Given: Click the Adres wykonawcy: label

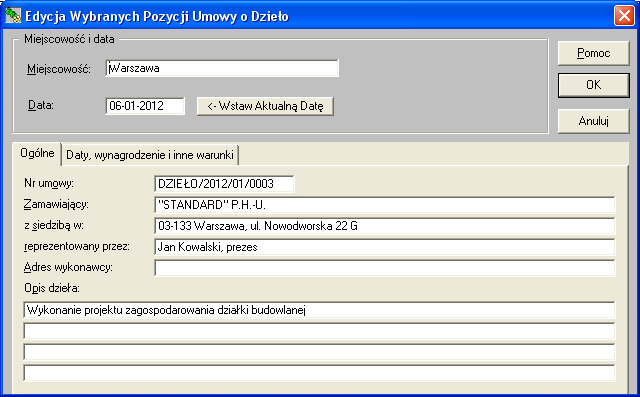Looking at the screenshot, I should coord(68,267).
